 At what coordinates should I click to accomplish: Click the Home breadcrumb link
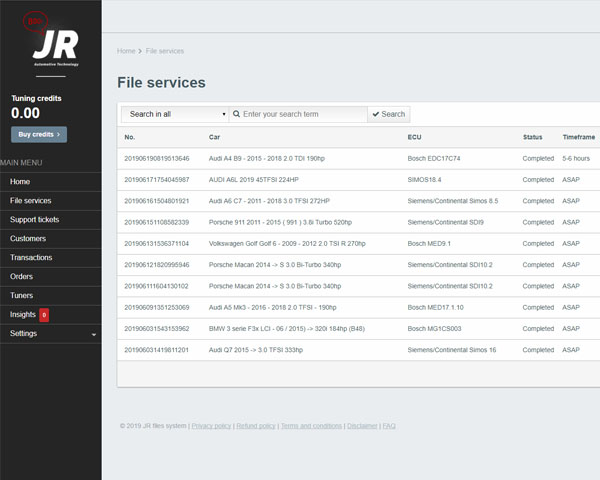point(126,51)
